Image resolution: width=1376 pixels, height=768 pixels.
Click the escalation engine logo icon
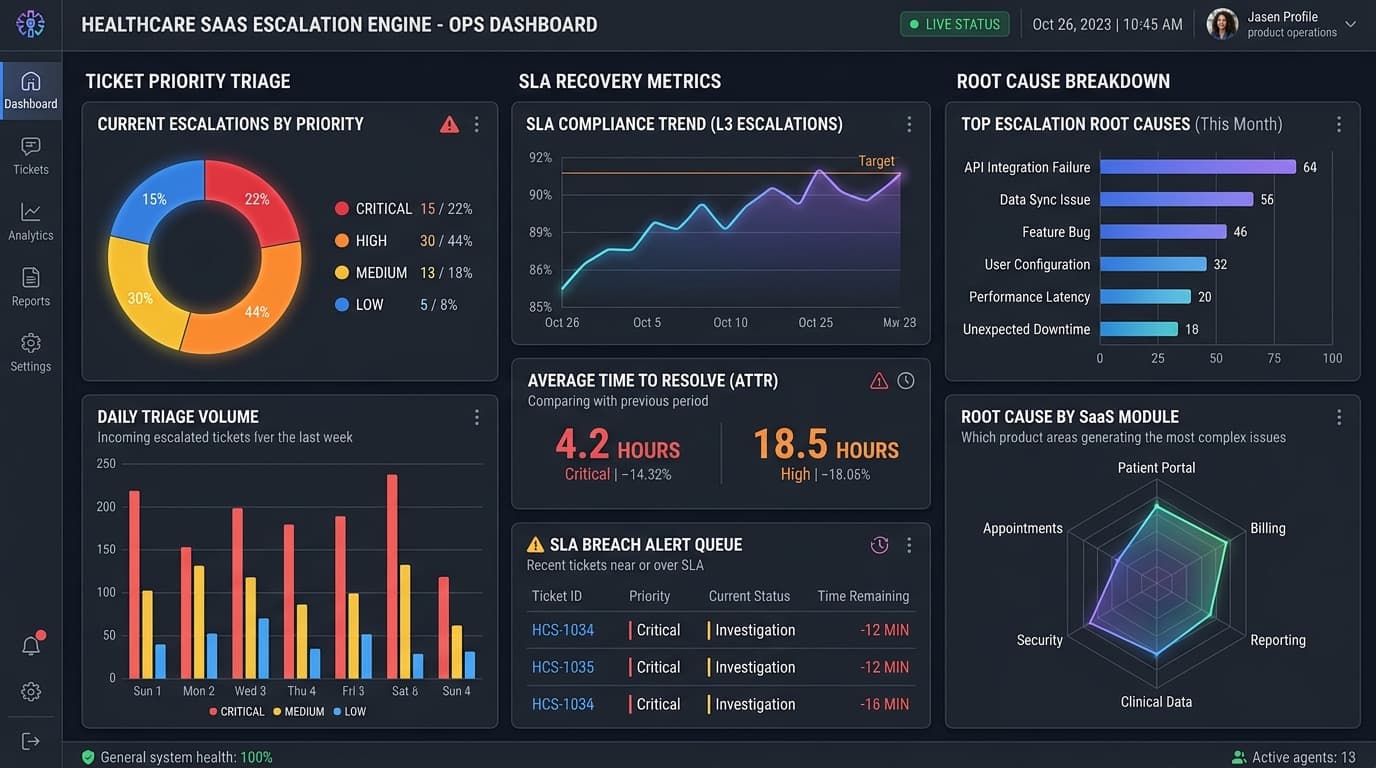tap(30, 24)
